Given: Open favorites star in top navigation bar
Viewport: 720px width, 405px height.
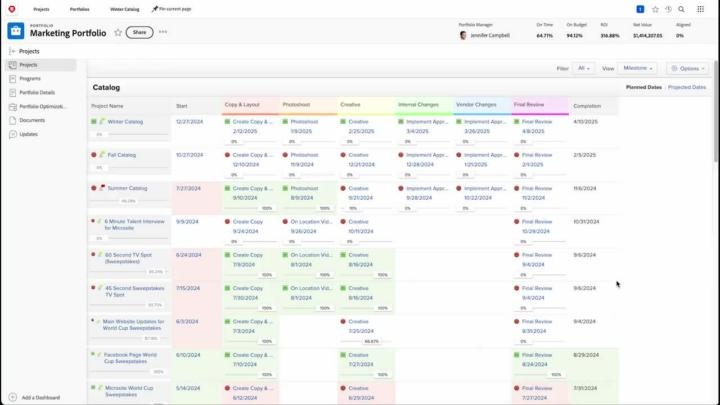Looking at the screenshot, I should (x=655, y=9).
